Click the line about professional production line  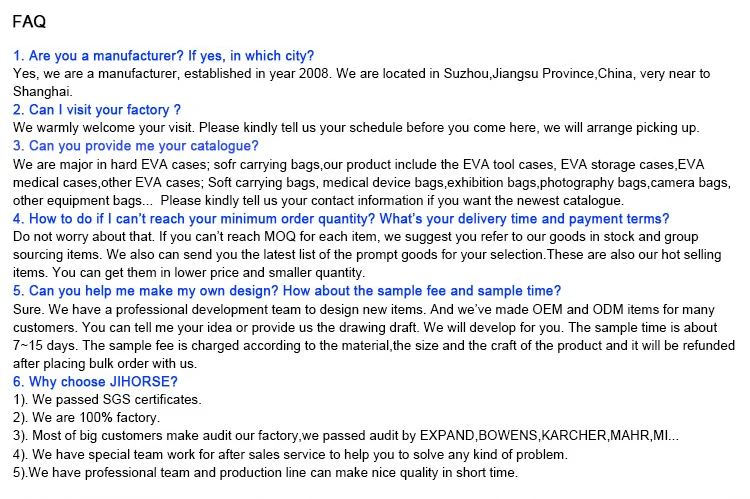point(265,472)
